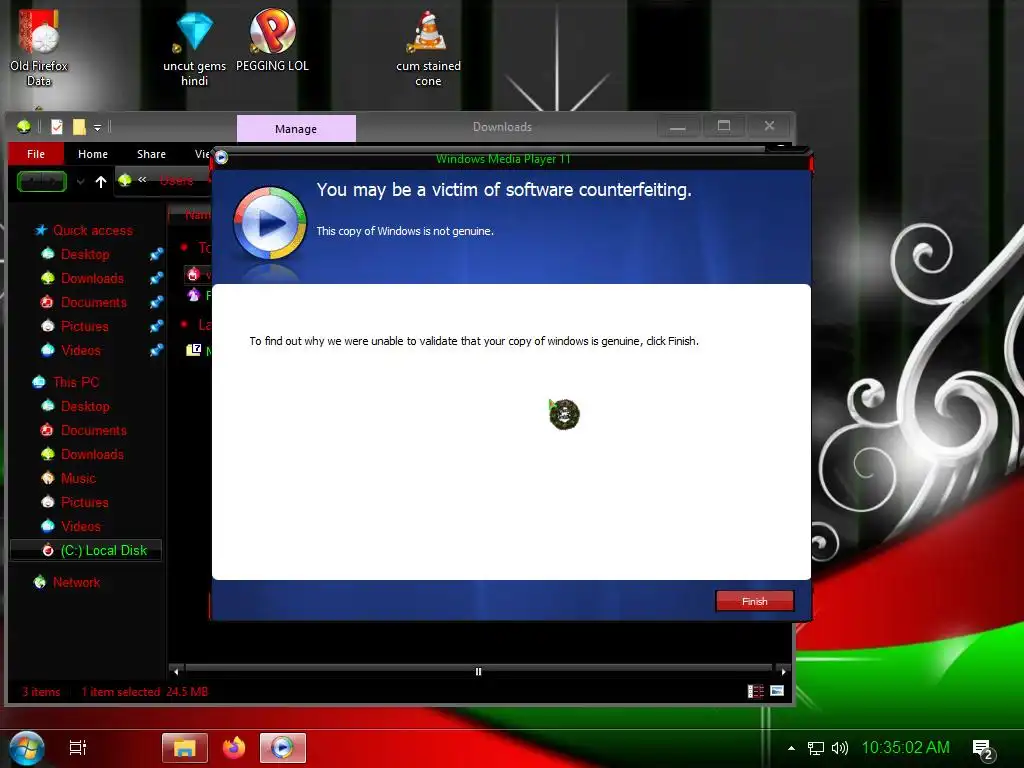Click the Network icon in sidebar

40,582
